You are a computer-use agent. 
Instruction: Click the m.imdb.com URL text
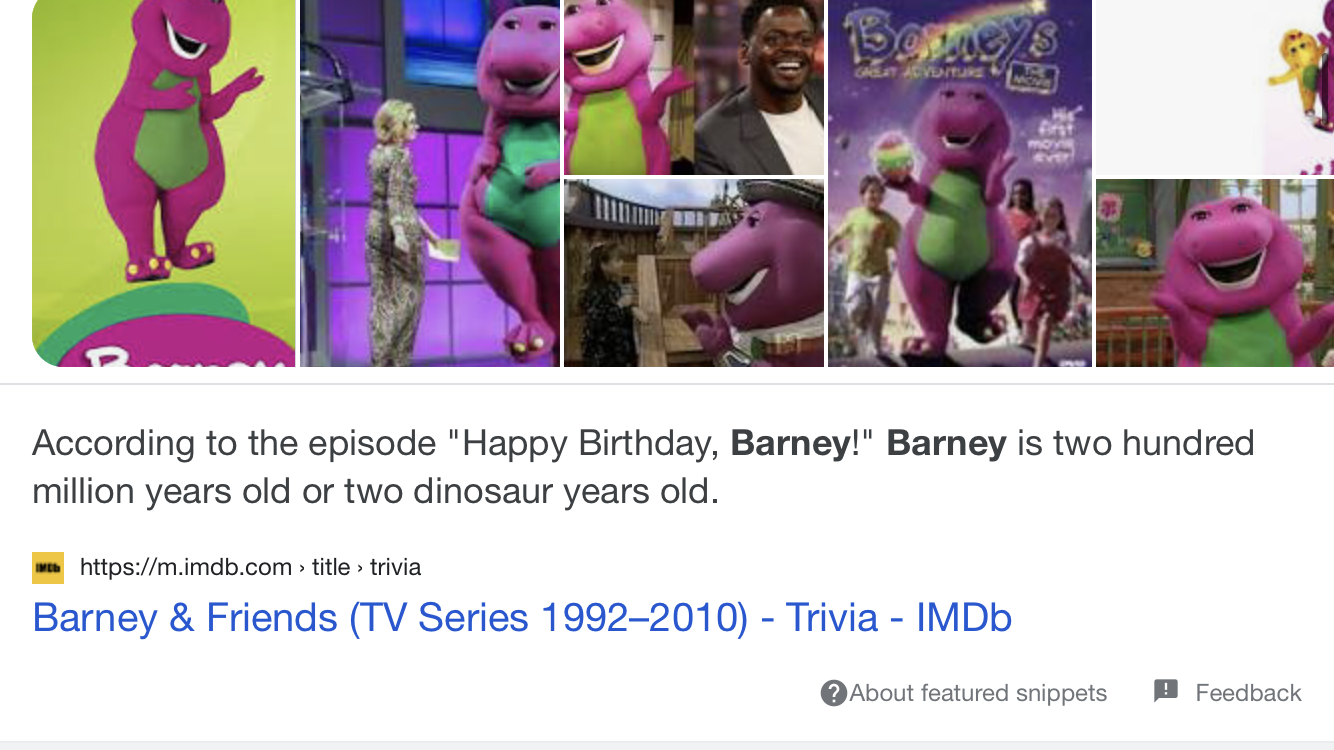(186, 567)
